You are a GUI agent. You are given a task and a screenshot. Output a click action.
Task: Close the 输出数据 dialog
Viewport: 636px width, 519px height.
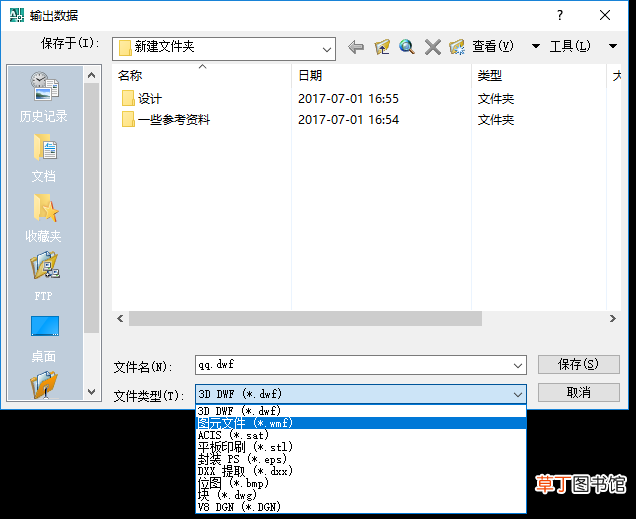(605, 15)
